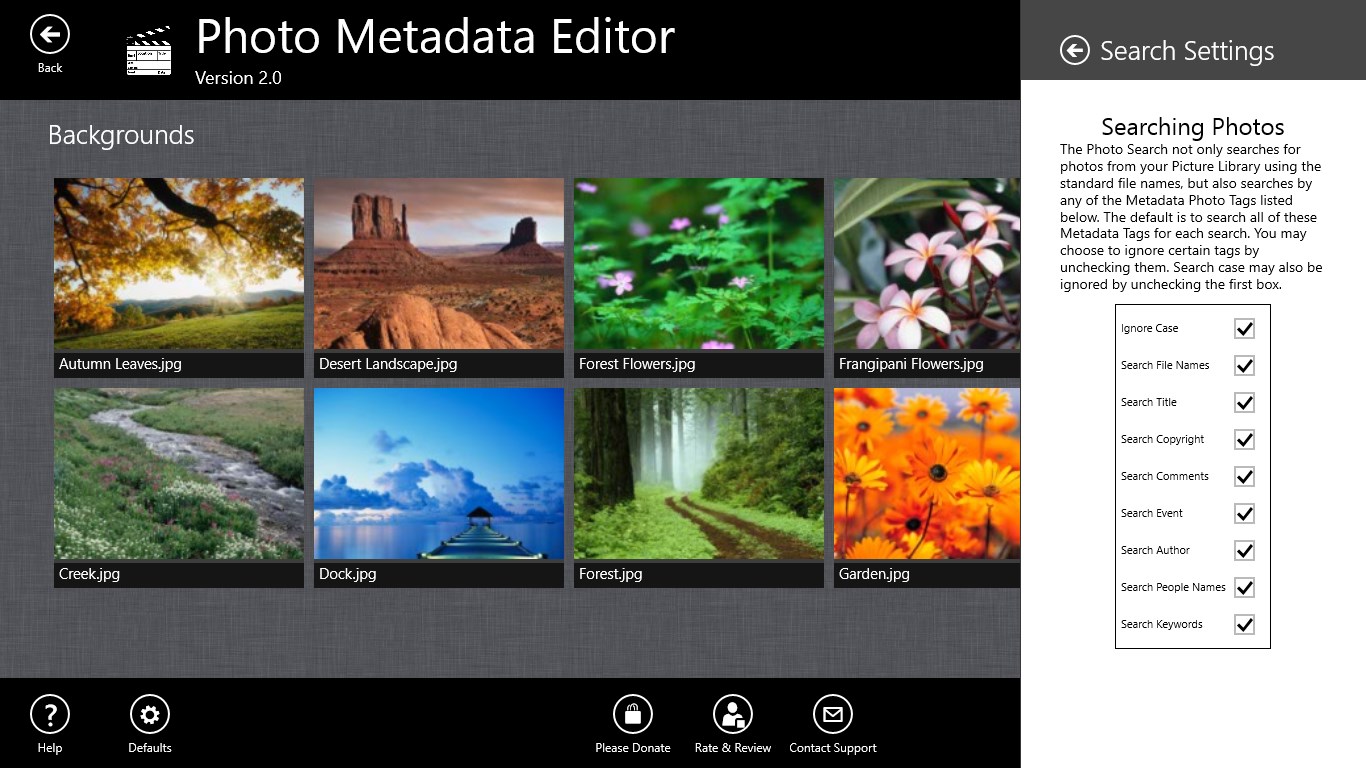Uncheck the Ignore Case checkbox

[1244, 329]
